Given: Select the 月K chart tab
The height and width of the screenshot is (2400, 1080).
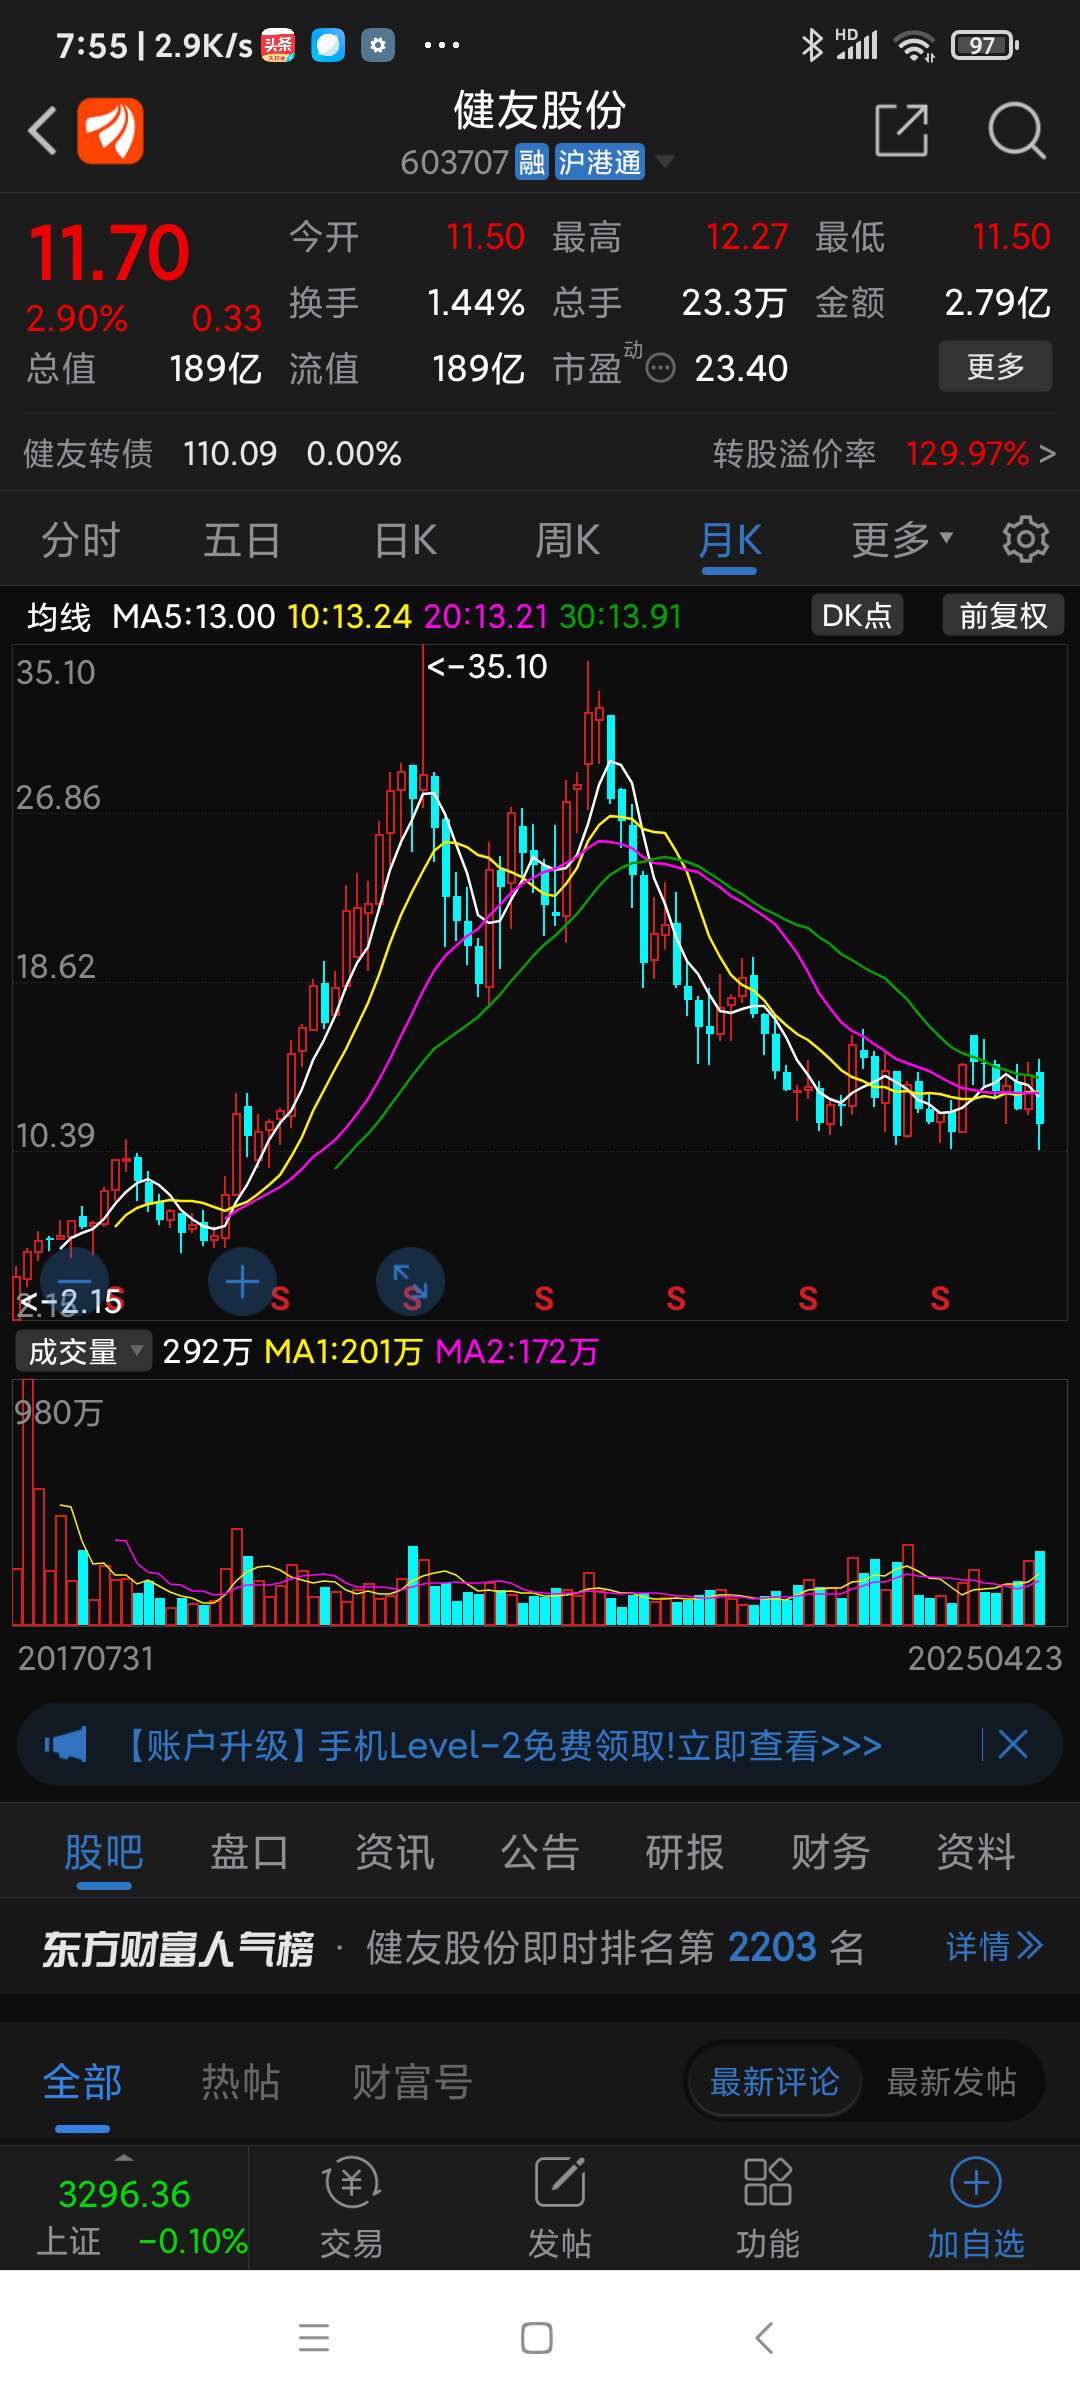Looking at the screenshot, I should click(730, 540).
